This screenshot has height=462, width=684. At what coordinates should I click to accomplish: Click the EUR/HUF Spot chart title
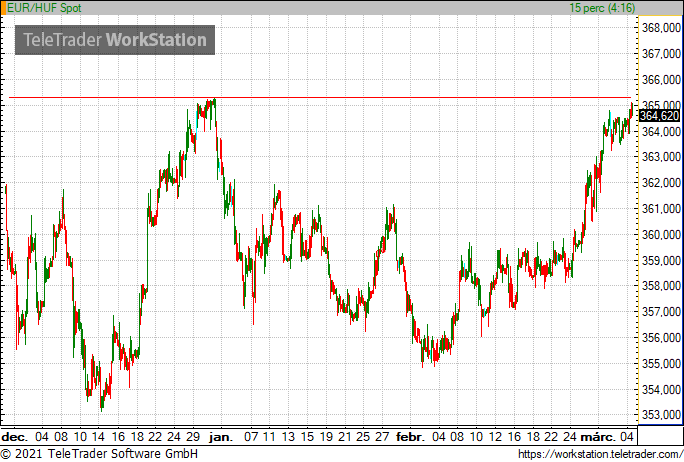(x=44, y=8)
